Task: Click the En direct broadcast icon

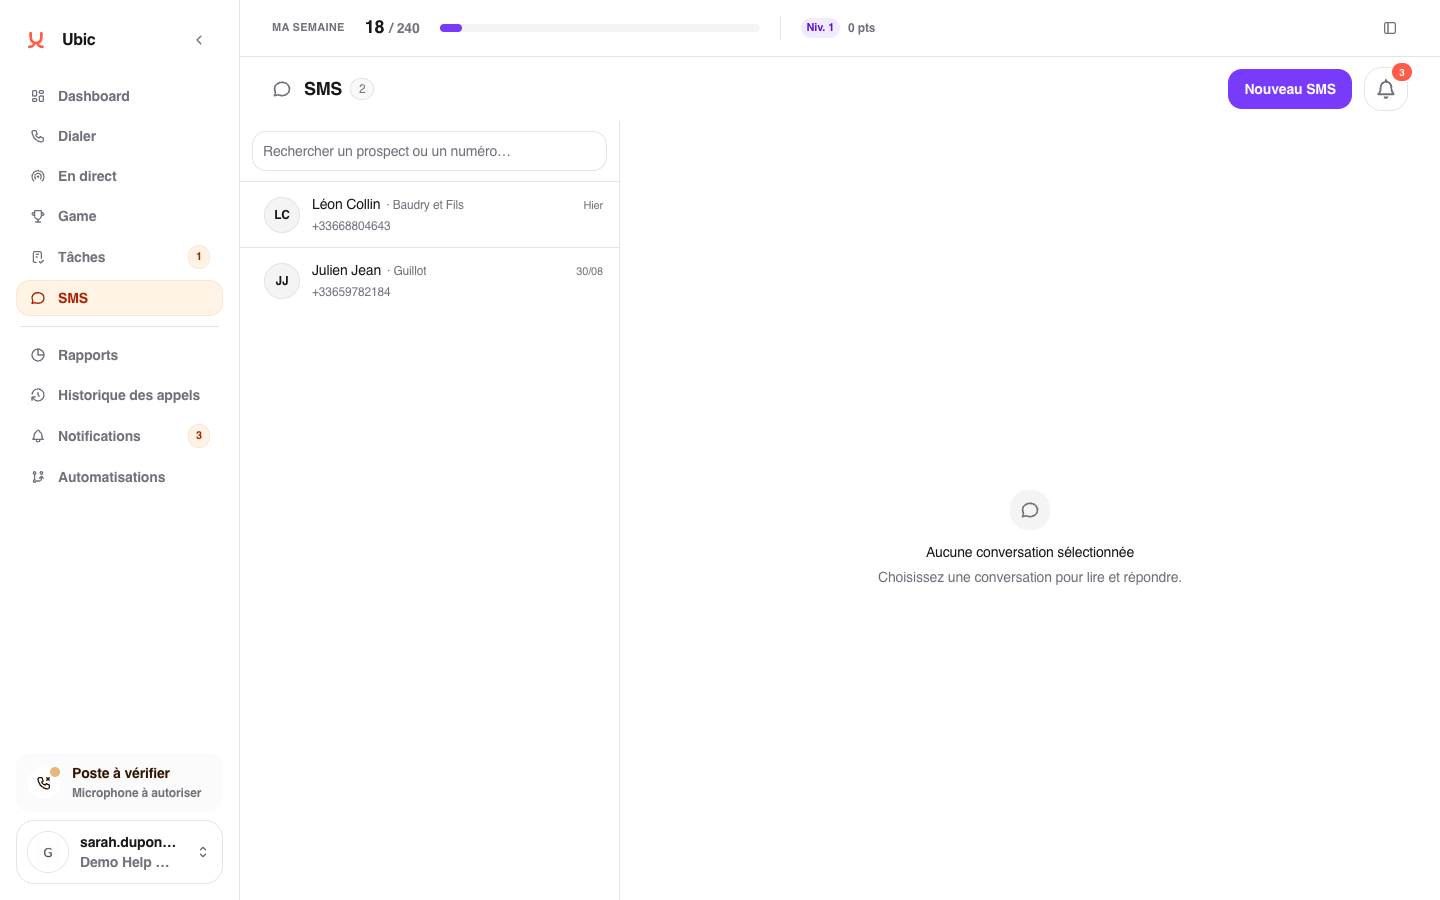Action: point(38,176)
